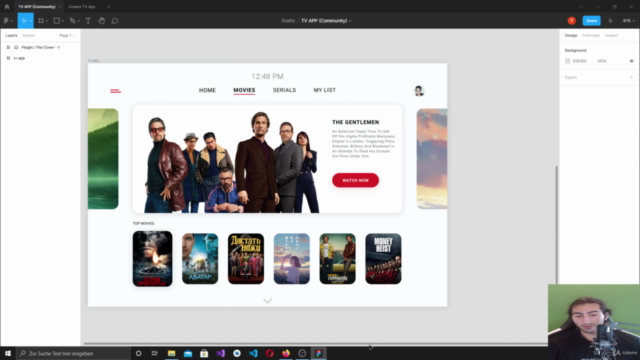Image resolution: width=640 pixels, height=360 pixels.
Task: Click MOVIES in the design nav
Action: (244, 90)
